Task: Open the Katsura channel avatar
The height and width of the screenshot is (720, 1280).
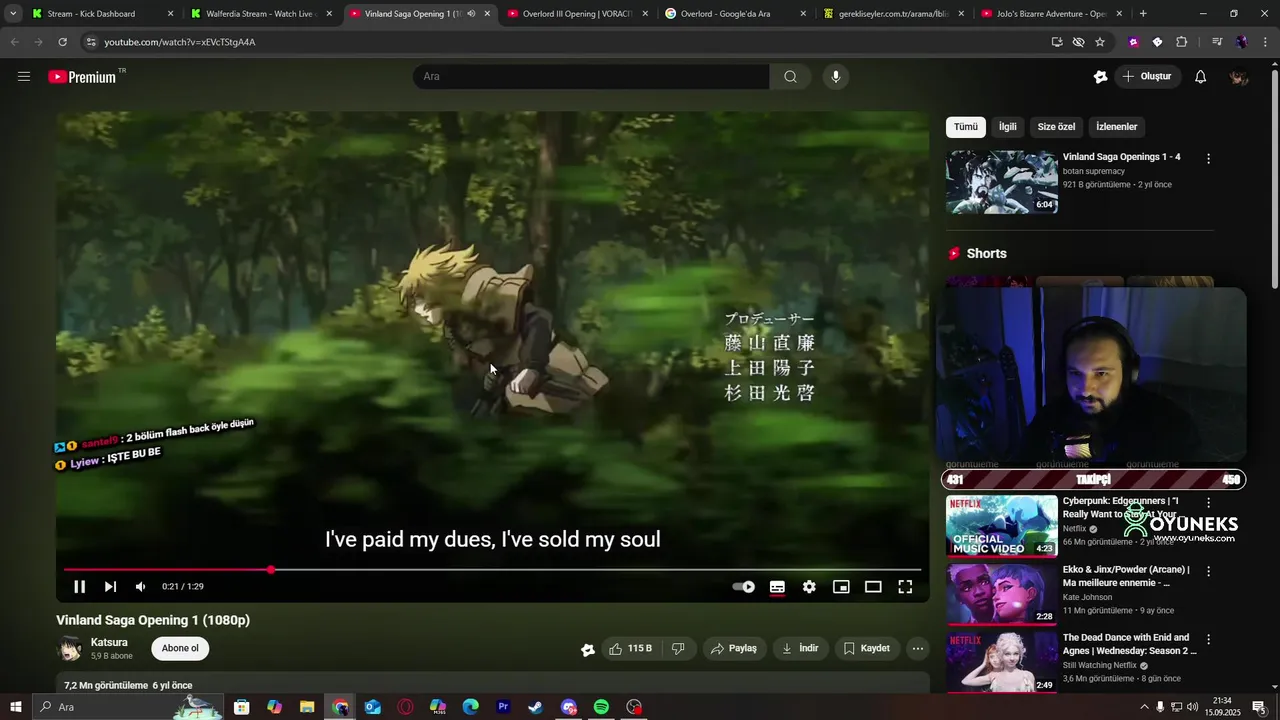Action: coord(70,649)
